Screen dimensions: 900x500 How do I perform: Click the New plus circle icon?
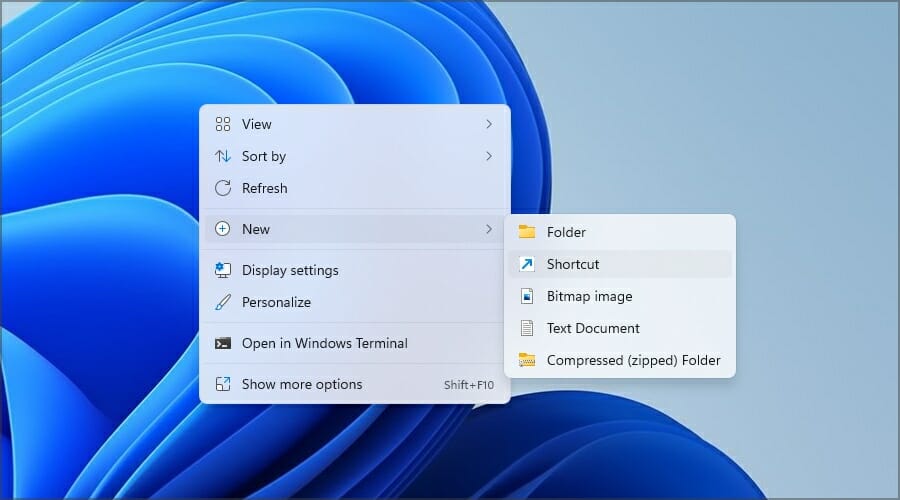tap(223, 228)
